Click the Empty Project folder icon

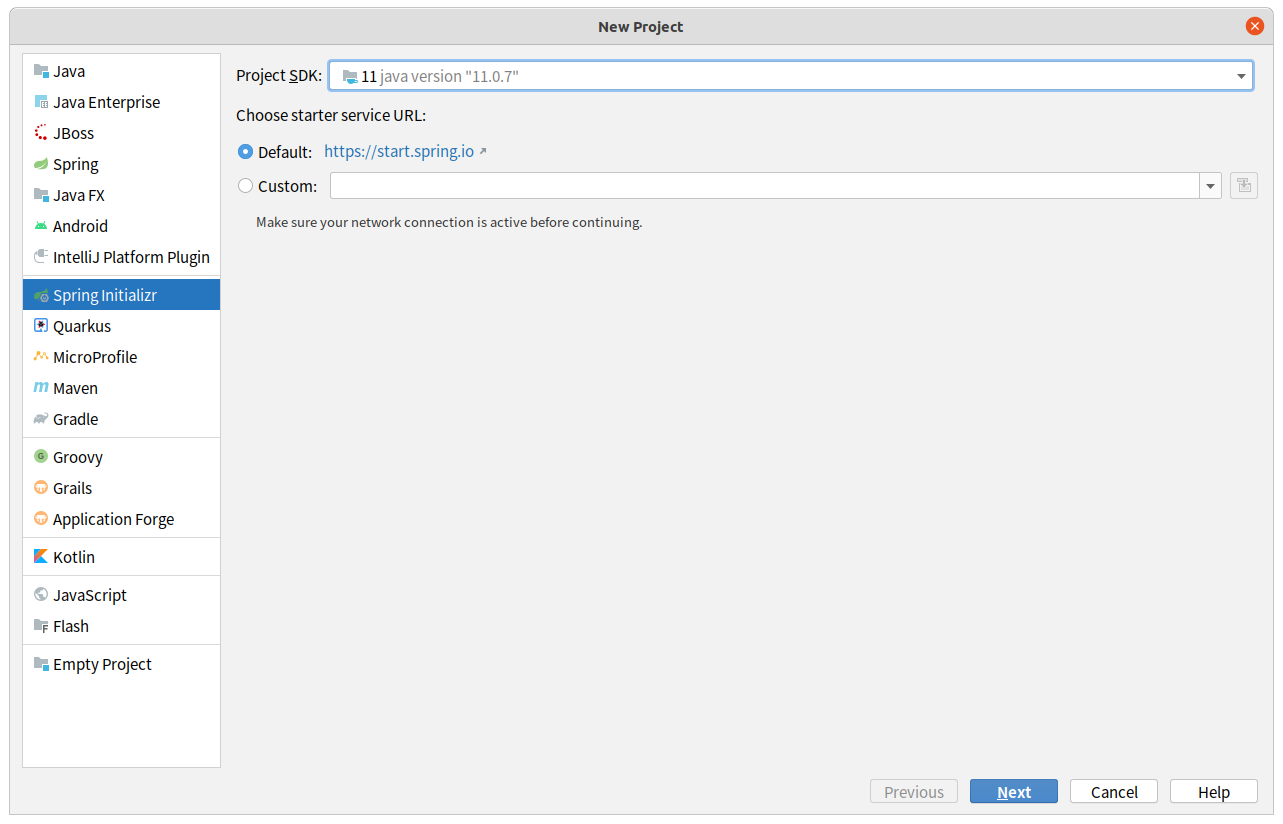point(41,664)
